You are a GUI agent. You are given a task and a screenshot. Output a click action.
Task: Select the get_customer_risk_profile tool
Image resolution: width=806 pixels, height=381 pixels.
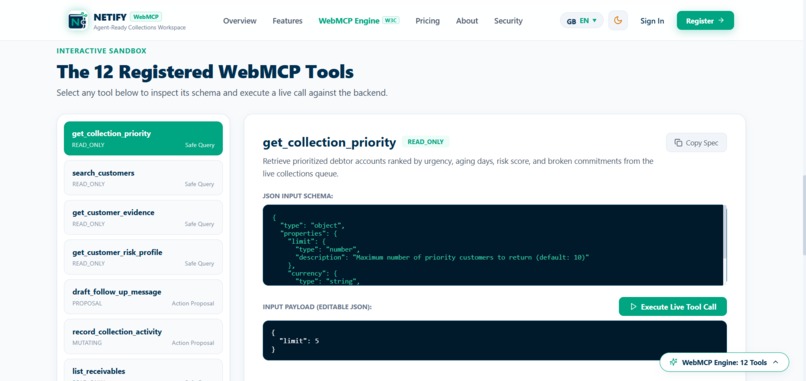[143, 257]
